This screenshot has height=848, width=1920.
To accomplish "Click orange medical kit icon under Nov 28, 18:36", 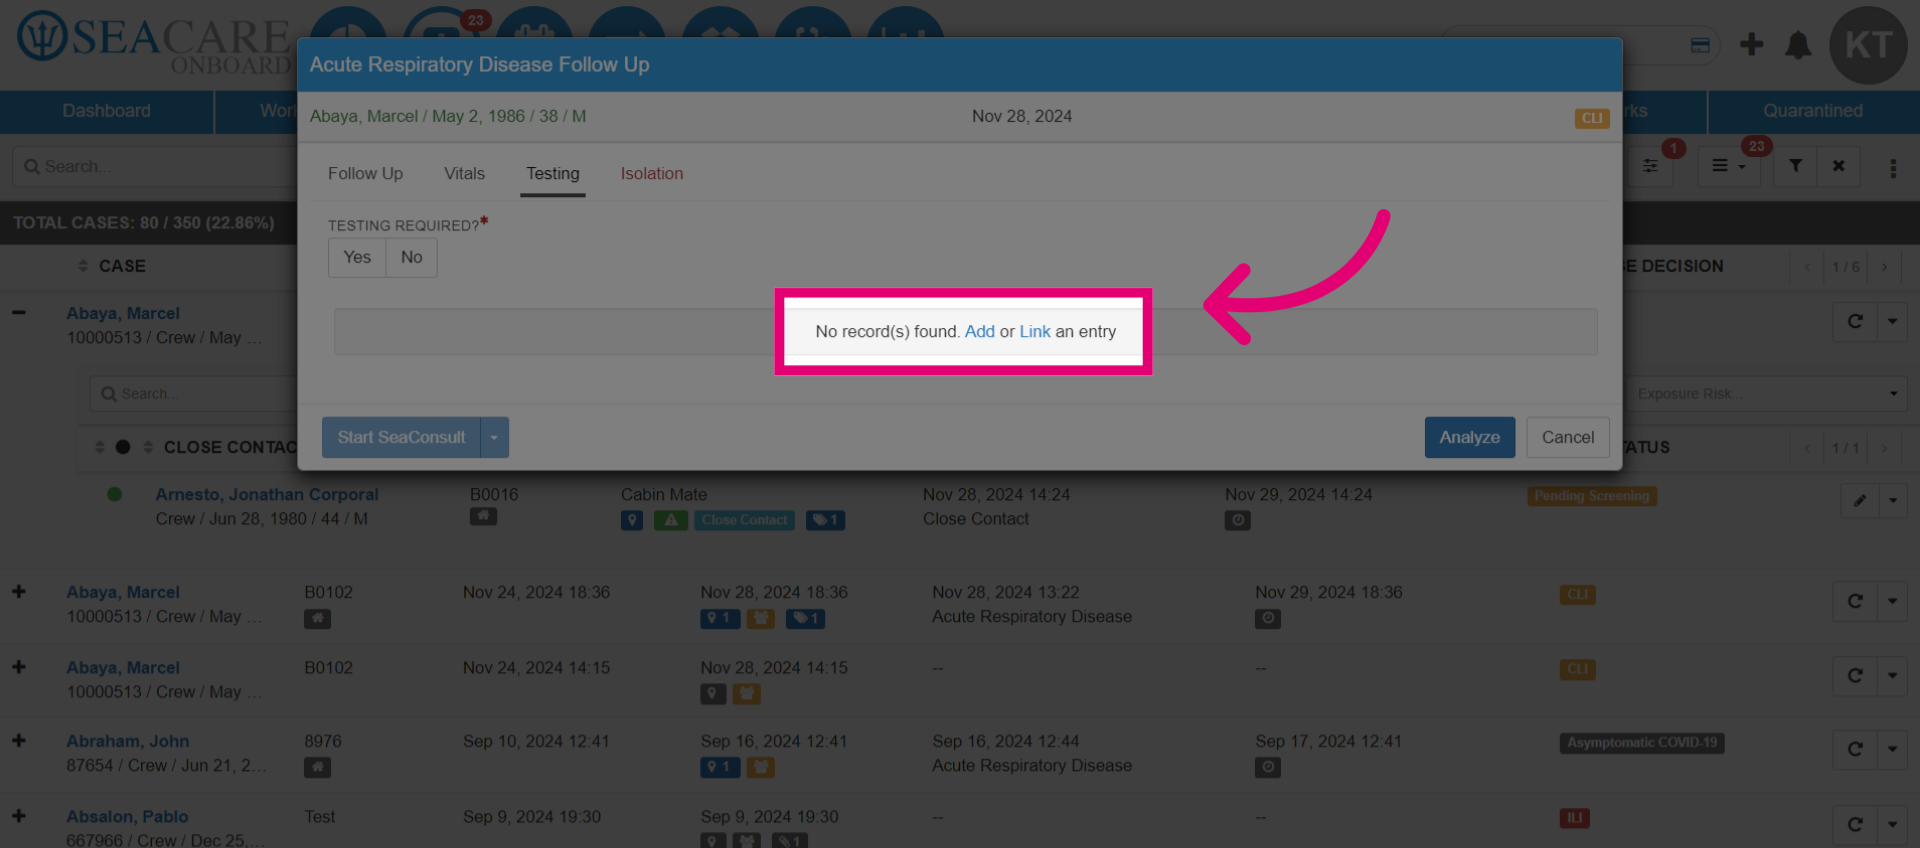I will pos(761,619).
